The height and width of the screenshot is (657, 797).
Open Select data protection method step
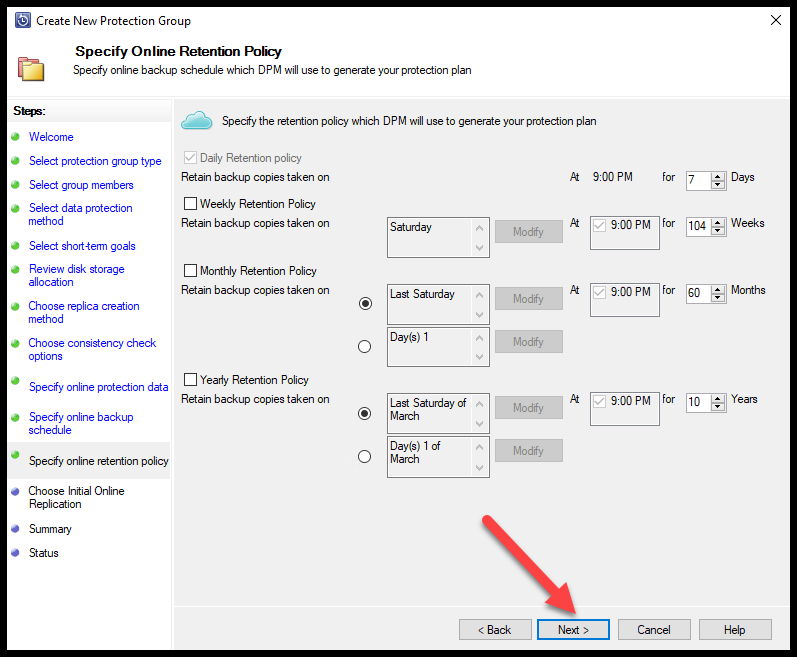coord(80,214)
